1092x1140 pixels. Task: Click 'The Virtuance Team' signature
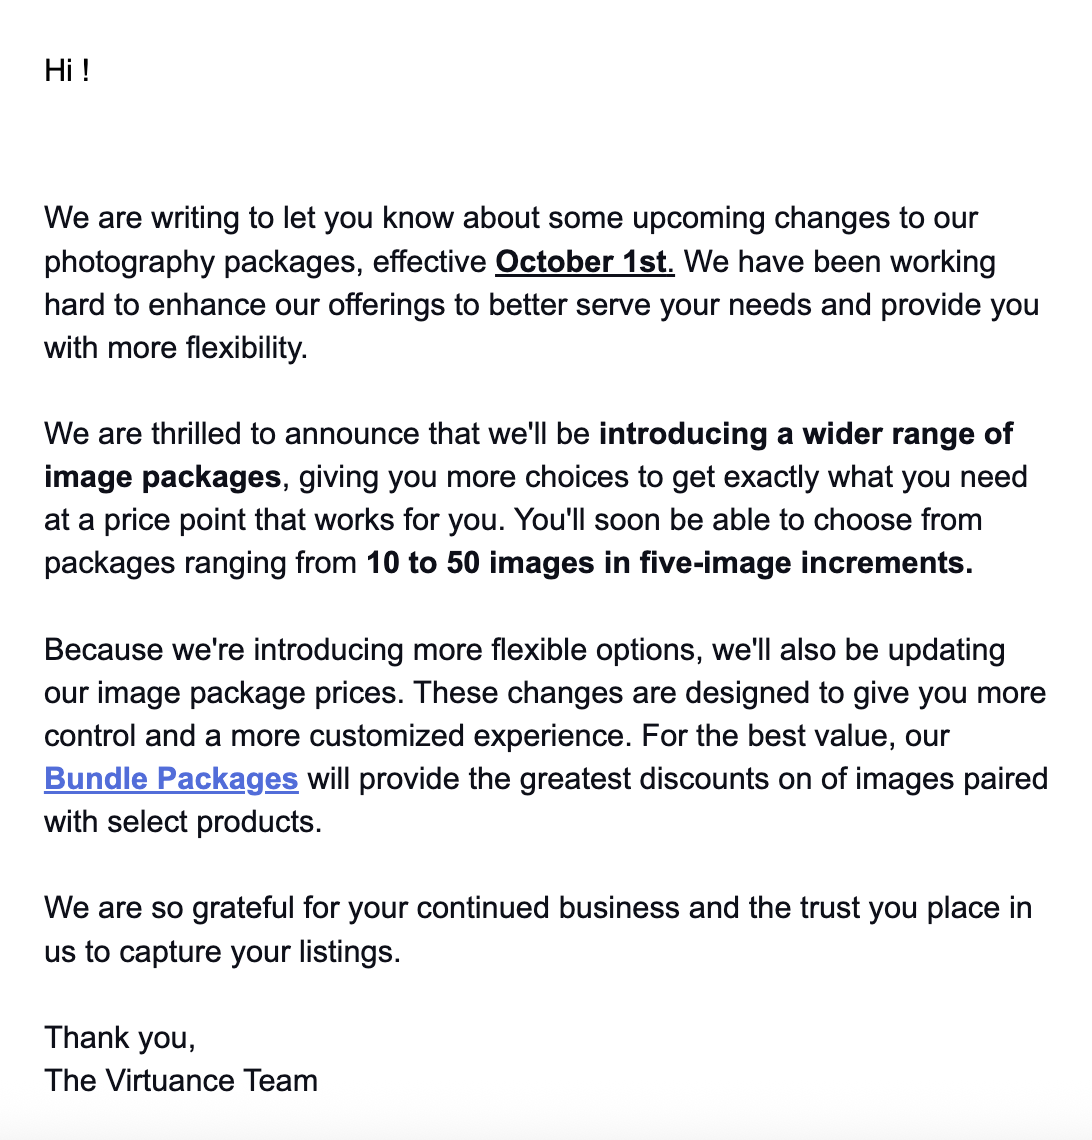pyautogui.click(x=181, y=1080)
